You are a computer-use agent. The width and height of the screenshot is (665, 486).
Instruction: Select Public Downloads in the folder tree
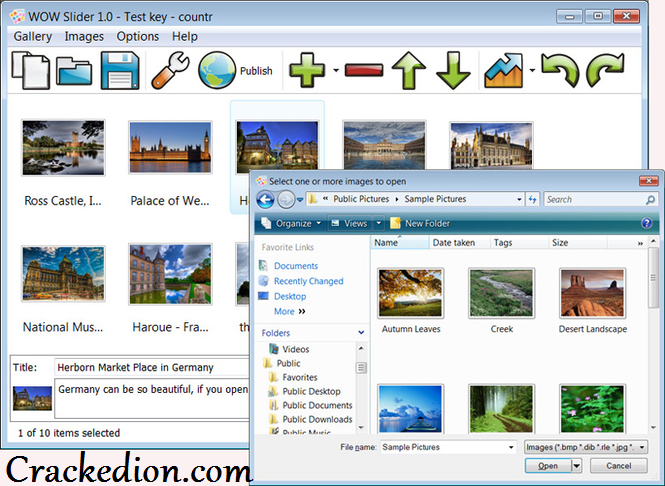(x=317, y=419)
